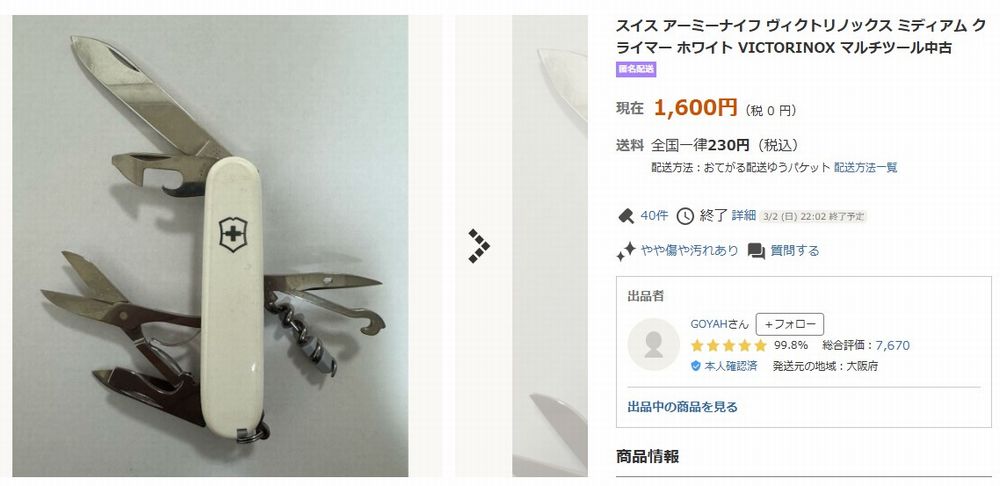Click the bid gavel icon
Screen dimensions: 1000x486
(x=626, y=216)
